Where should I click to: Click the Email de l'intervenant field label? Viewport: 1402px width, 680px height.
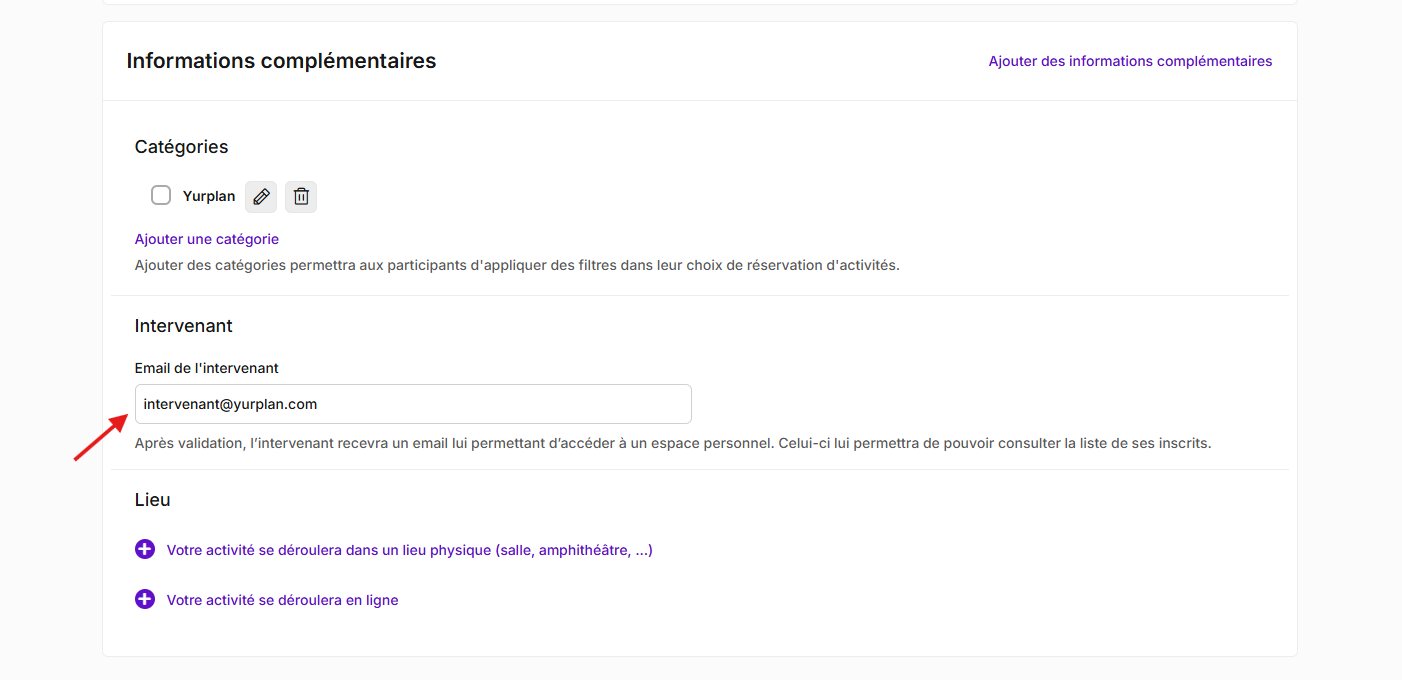tap(207, 368)
